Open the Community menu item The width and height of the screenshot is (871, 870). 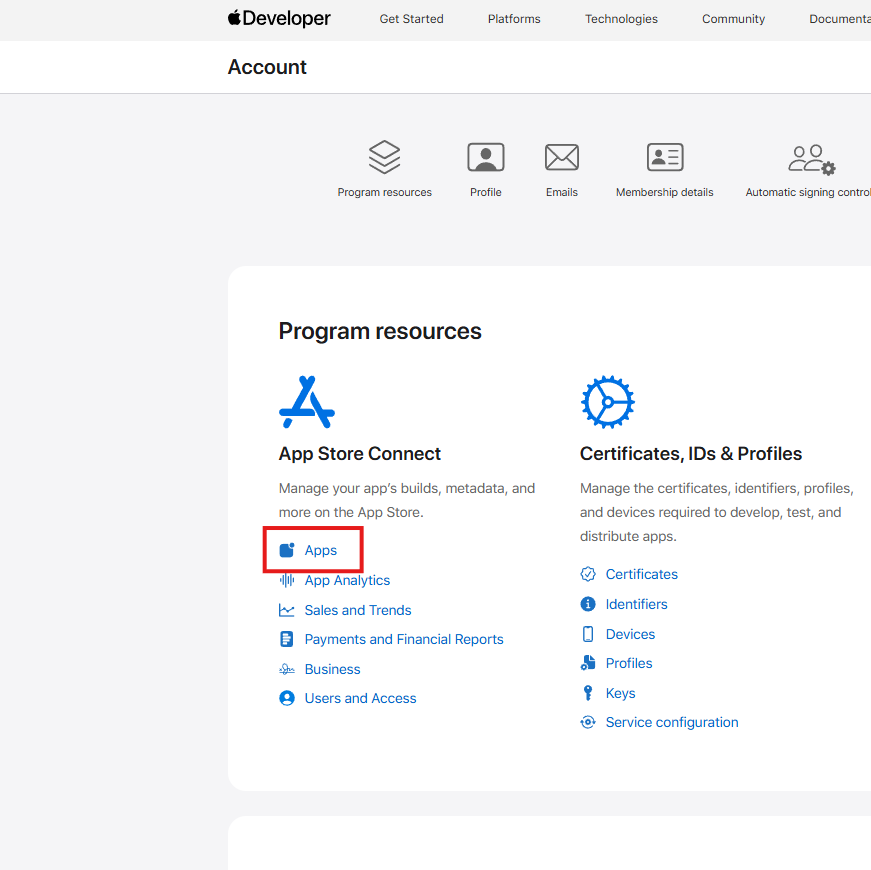(x=733, y=19)
